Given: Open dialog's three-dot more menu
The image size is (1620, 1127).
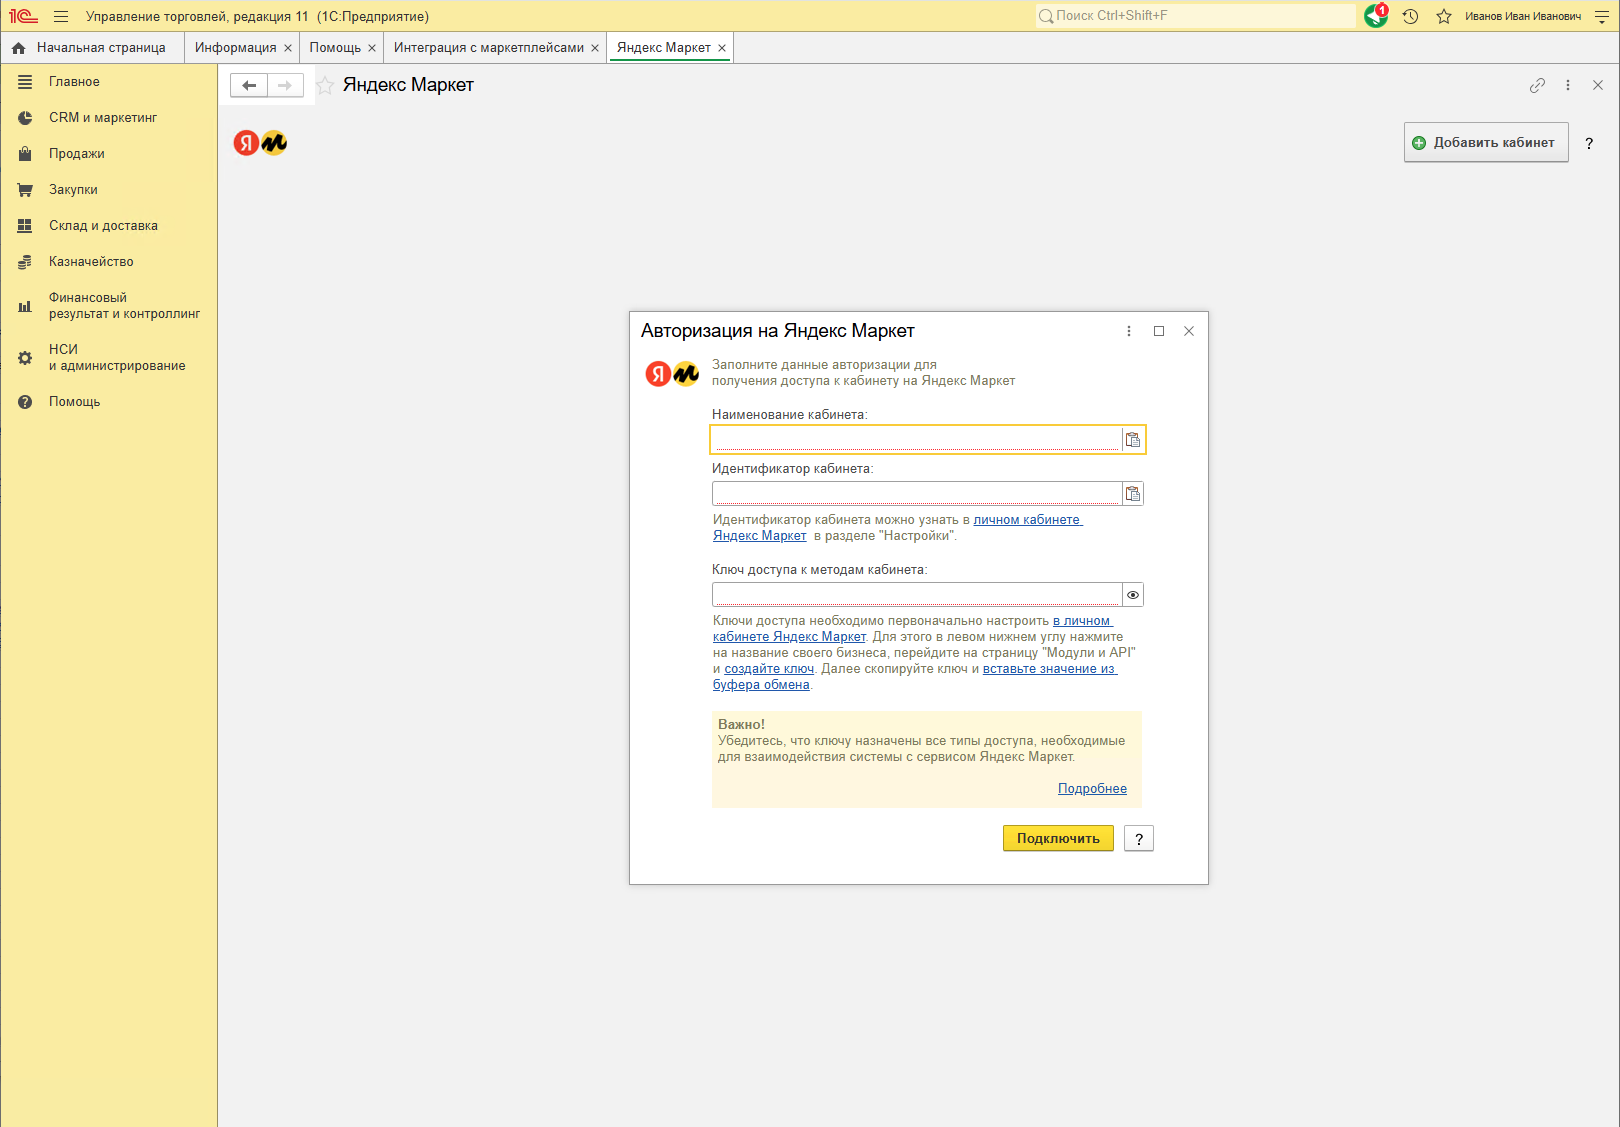Looking at the screenshot, I should (x=1129, y=331).
